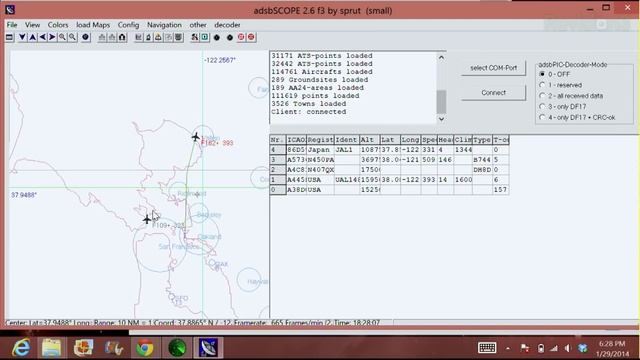Click the pan up arrow toolbar icon

[x=32, y=37]
